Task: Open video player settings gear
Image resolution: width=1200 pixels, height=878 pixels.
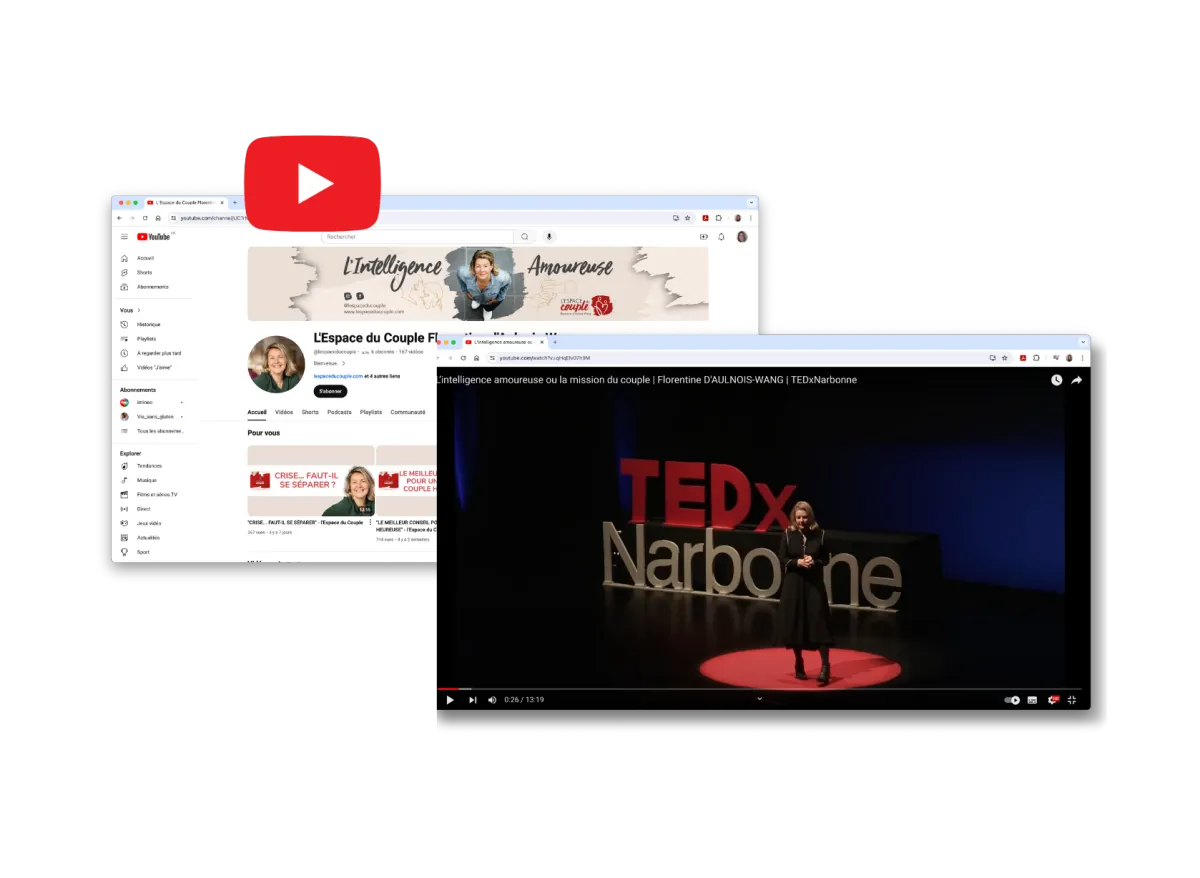Action: tap(1052, 700)
